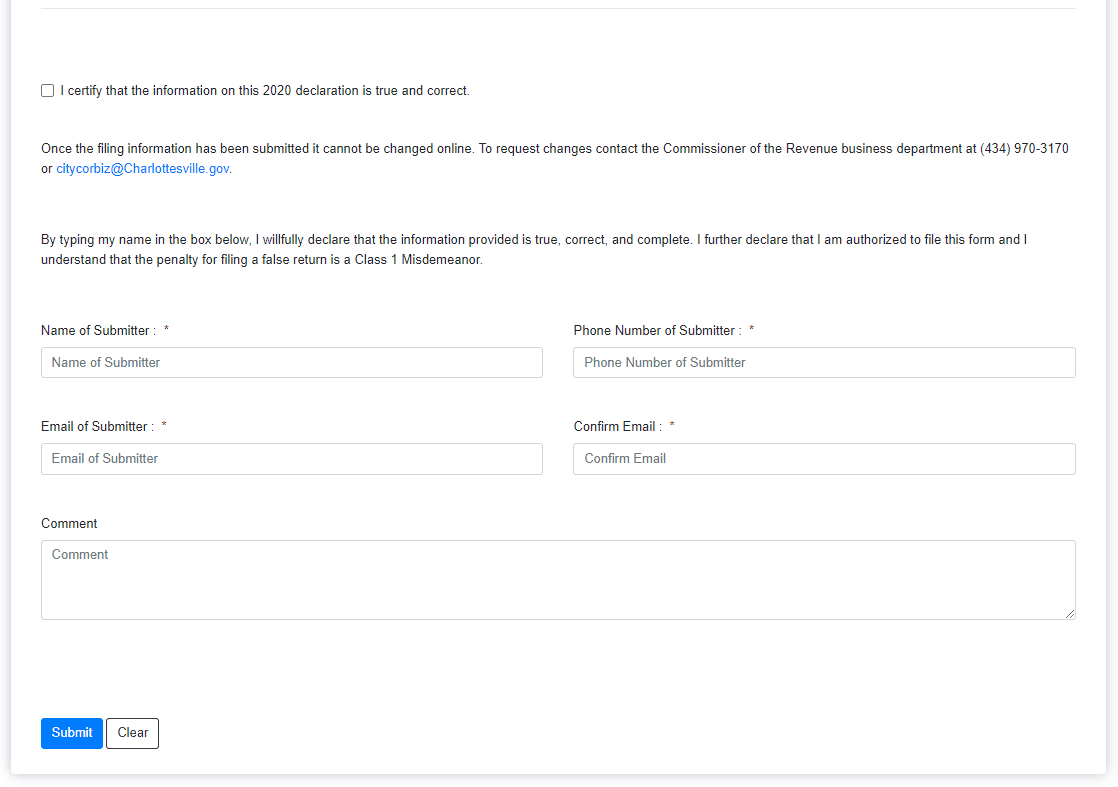Enable the 2020 declaration certification checkbox

pyautogui.click(x=47, y=90)
